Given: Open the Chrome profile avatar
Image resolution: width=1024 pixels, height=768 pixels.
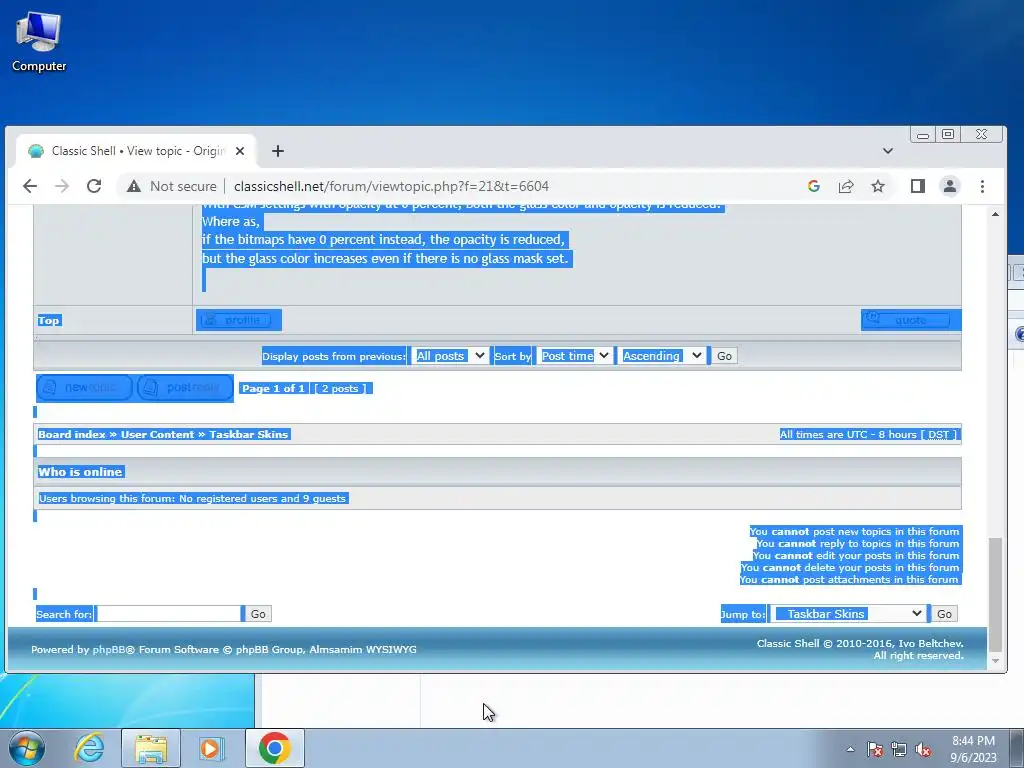Looking at the screenshot, I should pos(950,186).
